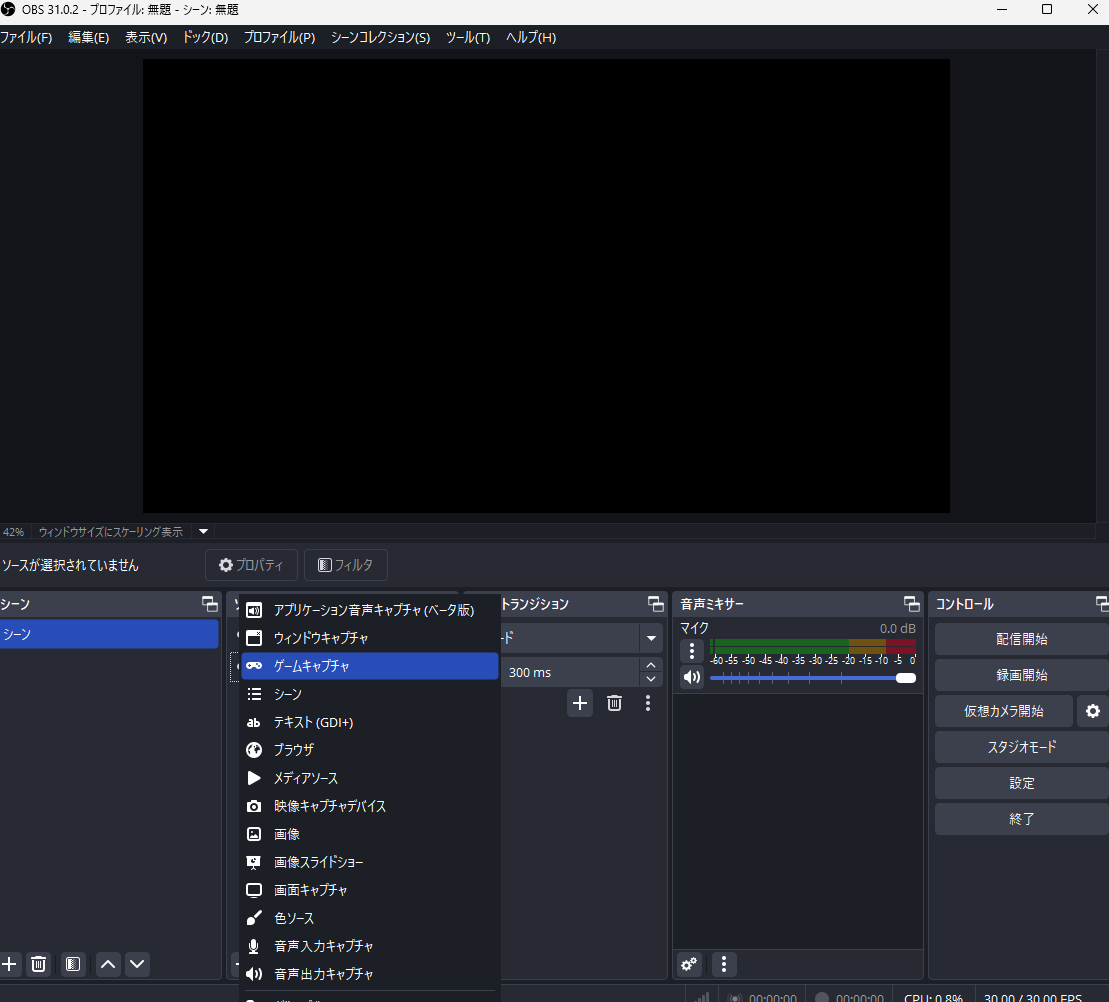This screenshot has width=1109, height=1002.
Task: Click the 配信開始 button
Action: (x=1021, y=639)
